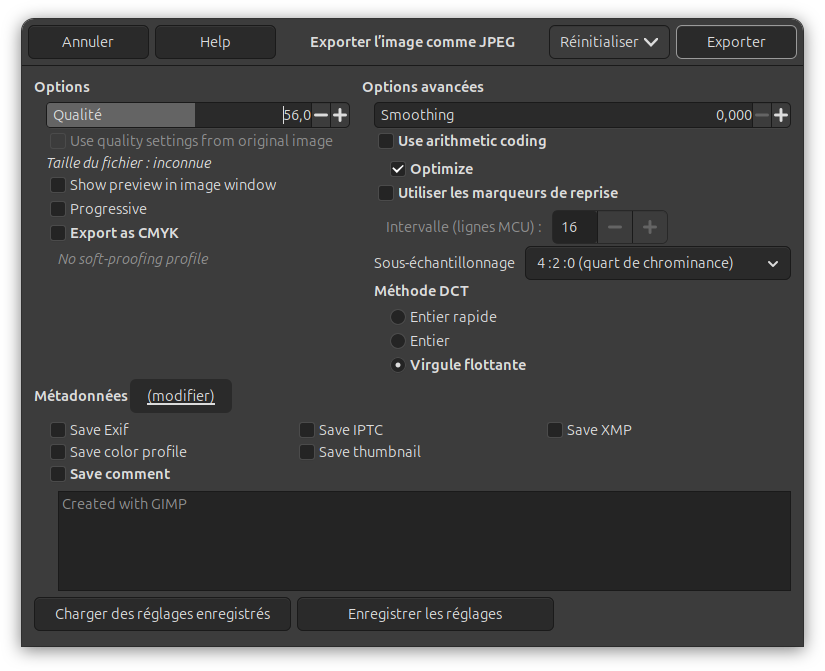Viewport: 825px width, 671px height.
Task: Open the Réinitialiser dropdown
Action: (609, 42)
